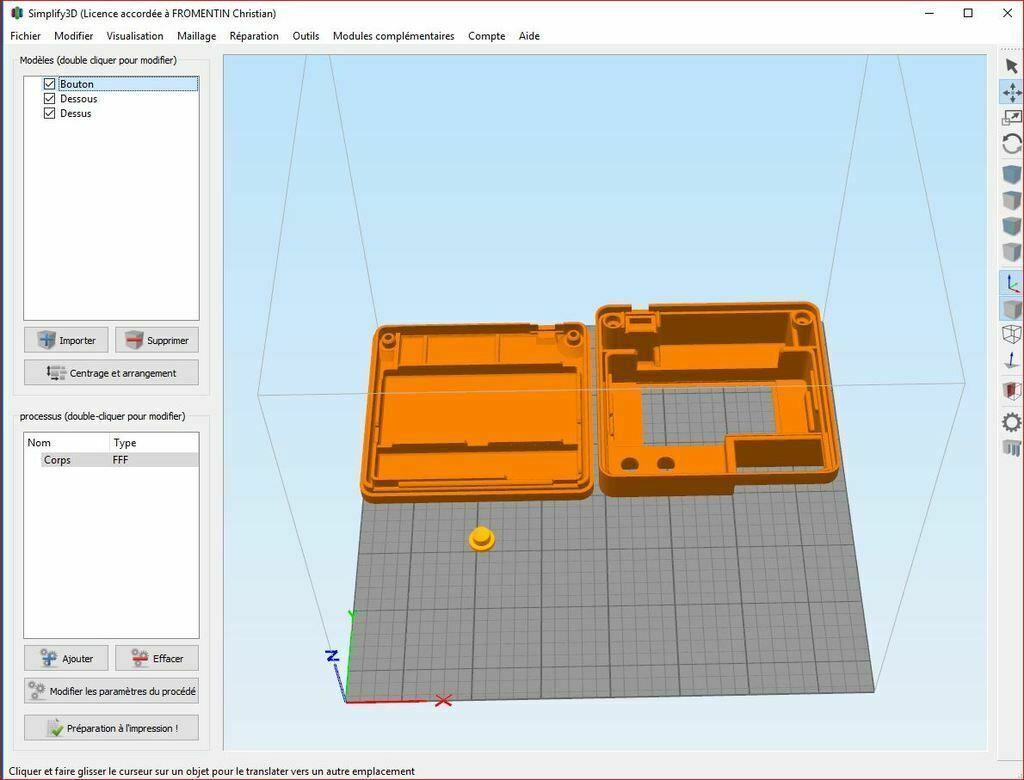
Task: Select the arrow selection tool
Action: pyautogui.click(x=1011, y=65)
